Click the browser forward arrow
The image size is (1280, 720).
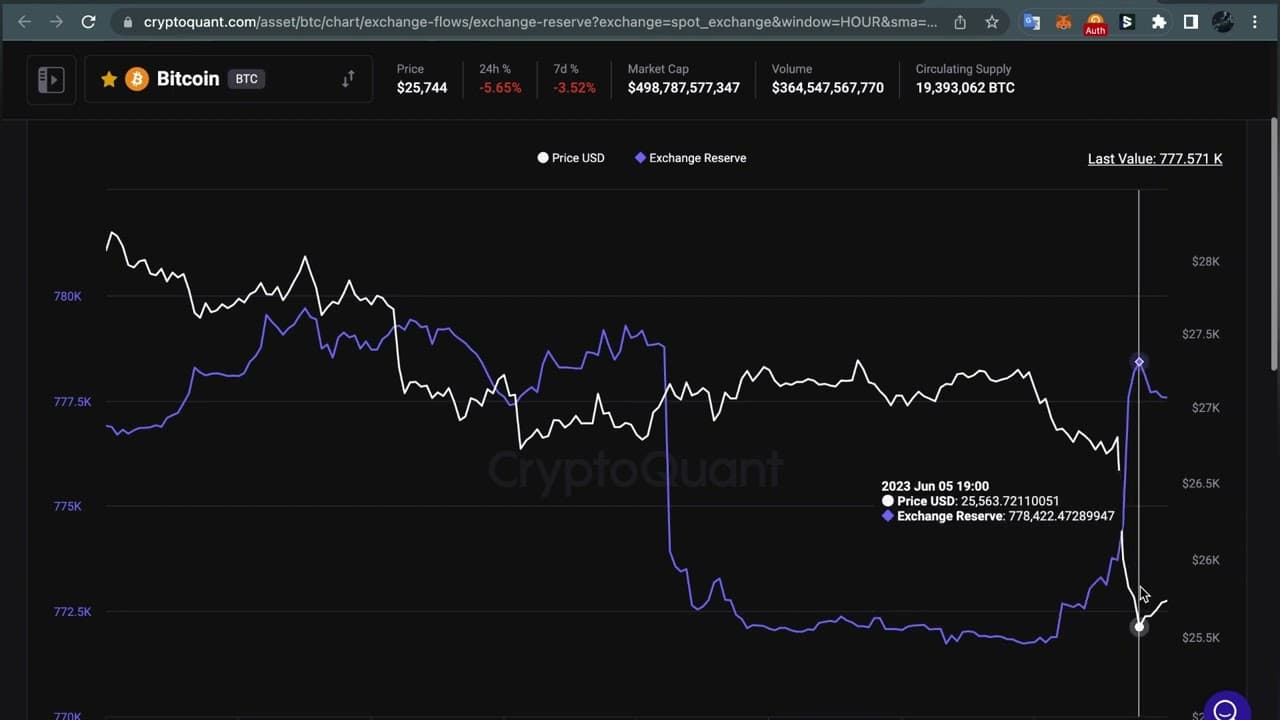(56, 21)
